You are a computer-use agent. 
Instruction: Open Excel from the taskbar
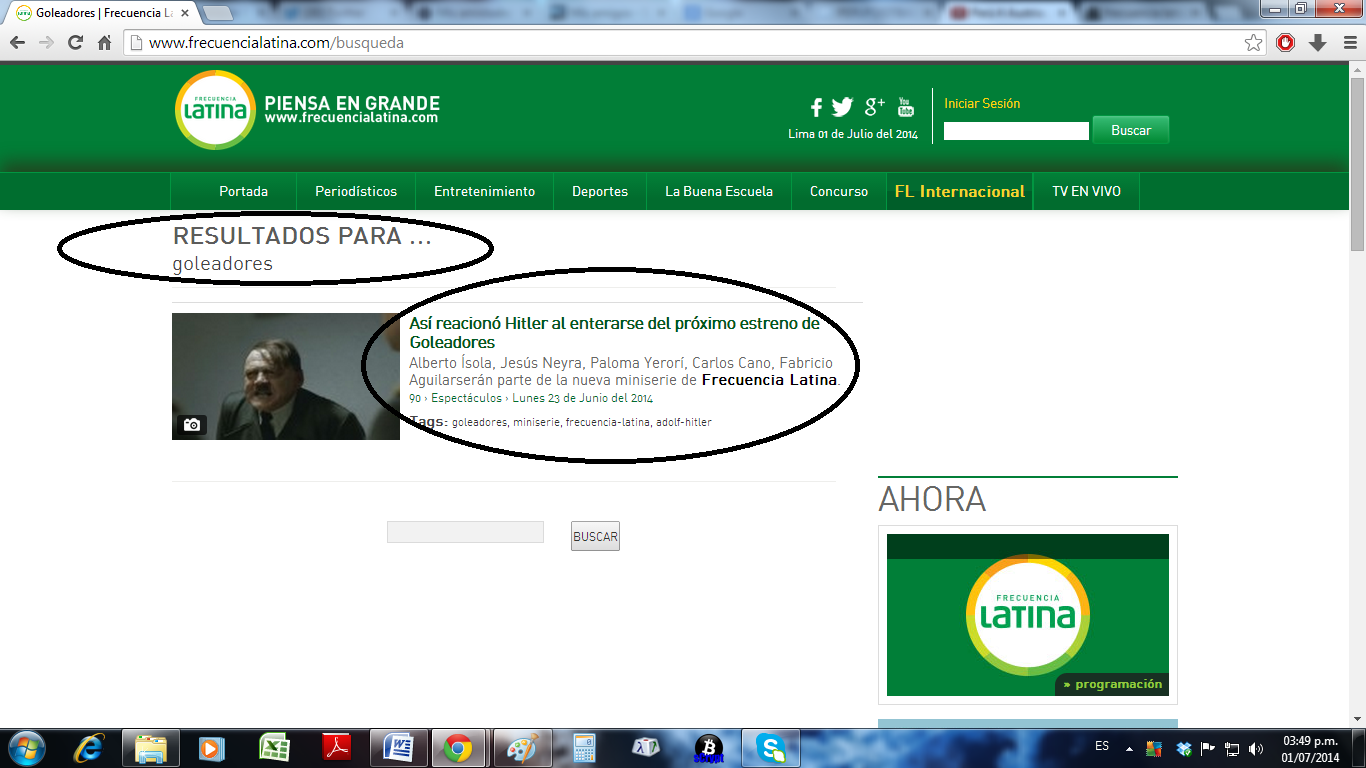pos(274,748)
